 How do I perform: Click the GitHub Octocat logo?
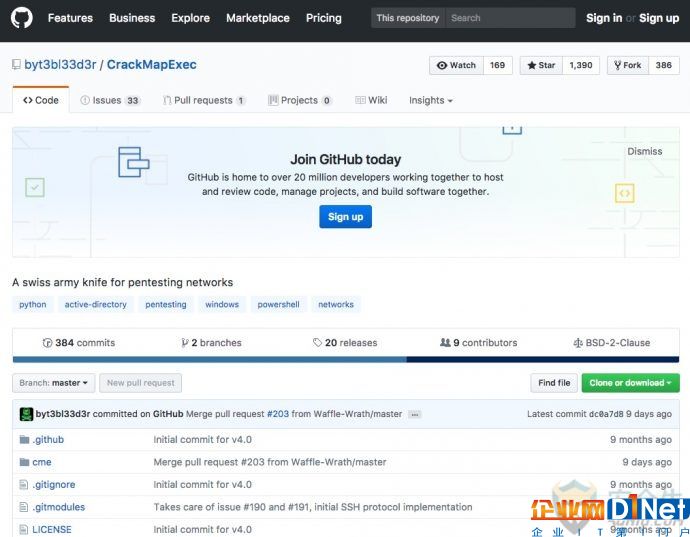pyautogui.click(x=22, y=18)
